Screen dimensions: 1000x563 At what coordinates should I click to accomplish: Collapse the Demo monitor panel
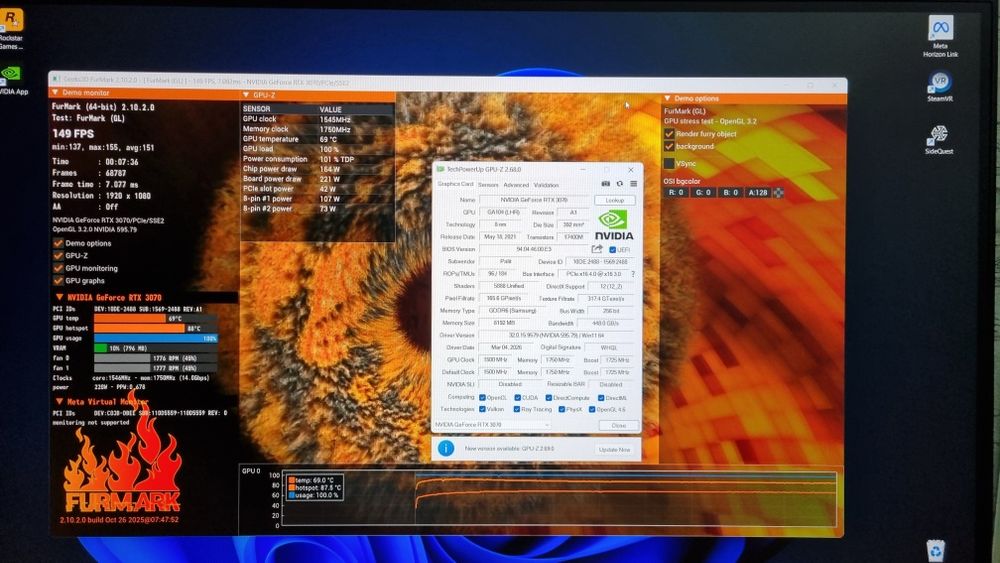tap(55, 93)
